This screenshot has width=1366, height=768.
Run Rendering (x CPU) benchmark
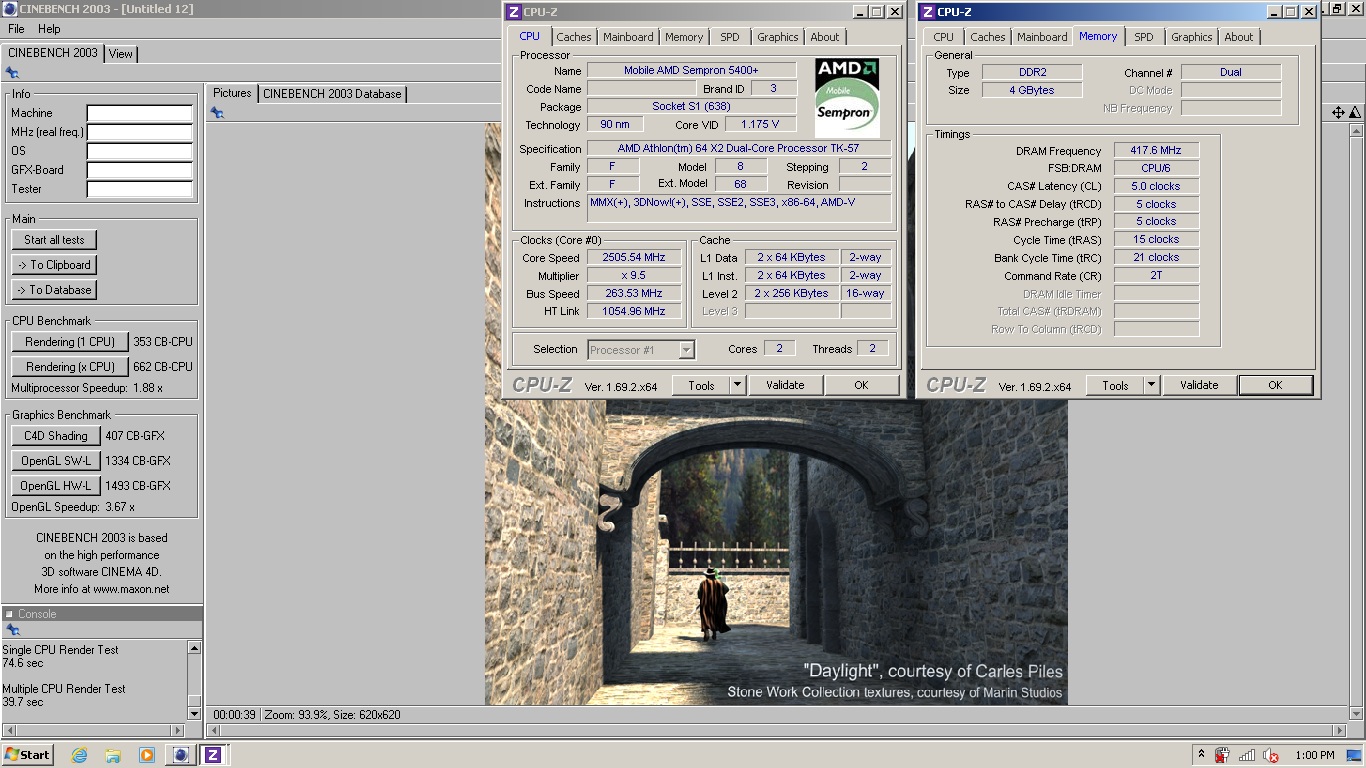click(70, 367)
